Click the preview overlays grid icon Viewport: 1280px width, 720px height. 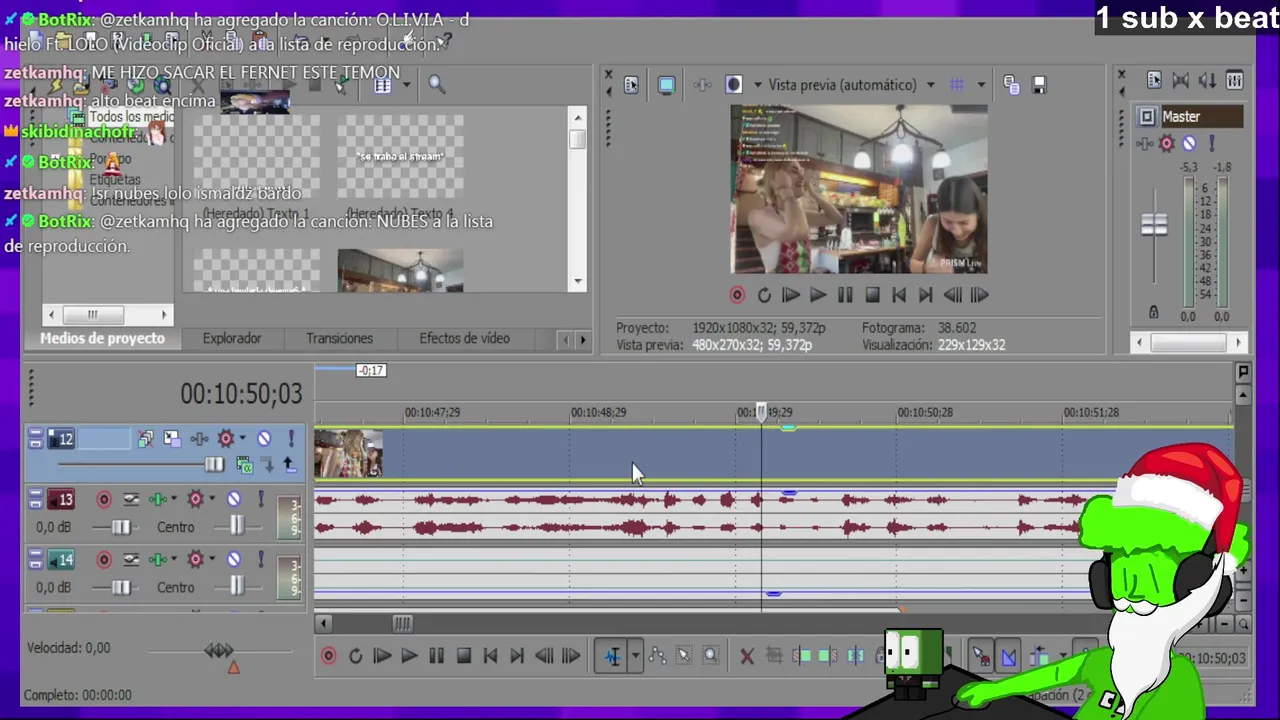point(957,85)
